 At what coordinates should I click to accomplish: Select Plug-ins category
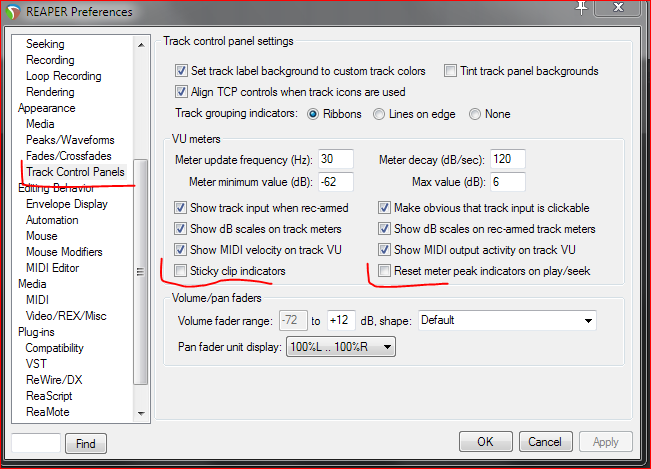[x=36, y=332]
